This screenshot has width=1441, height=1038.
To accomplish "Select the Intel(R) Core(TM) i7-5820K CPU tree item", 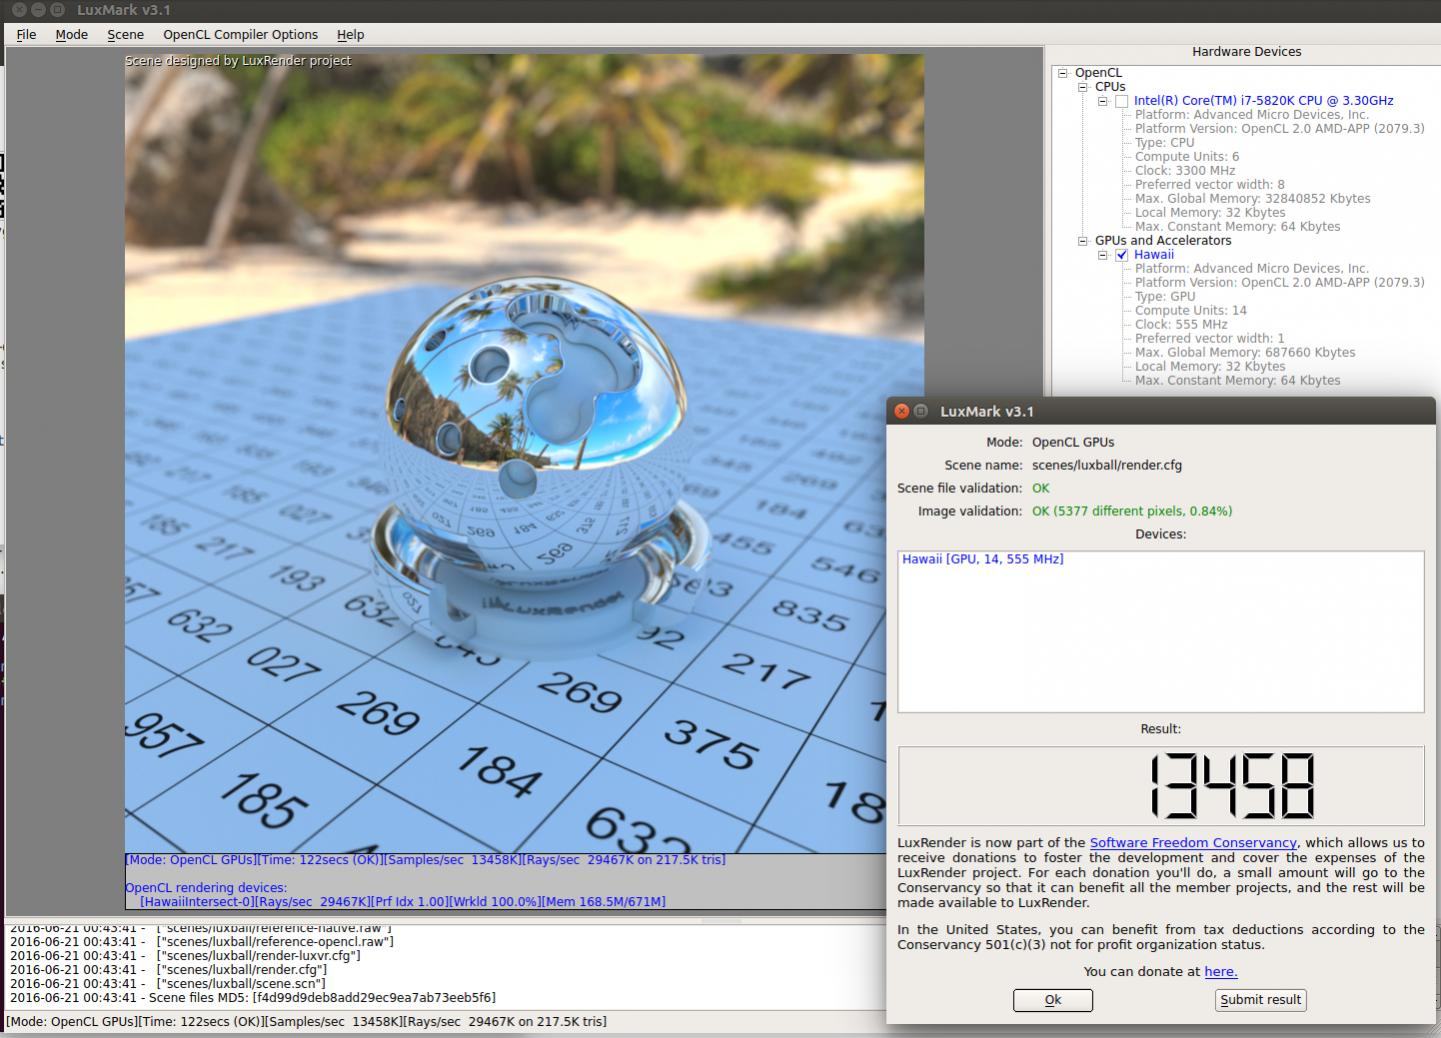I will 1263,101.
